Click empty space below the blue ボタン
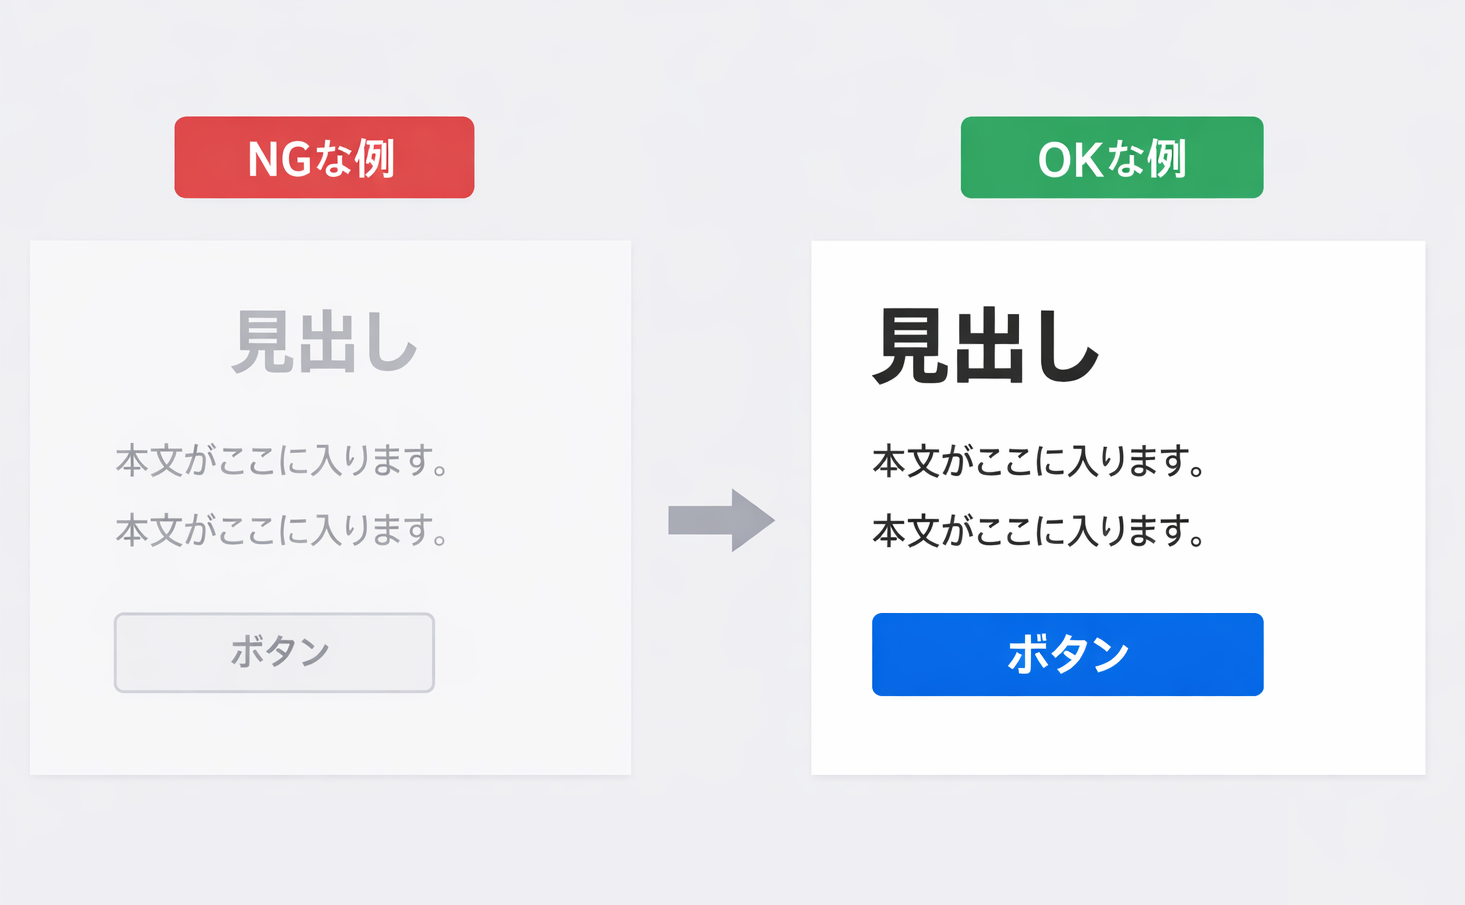 click(x=1067, y=735)
